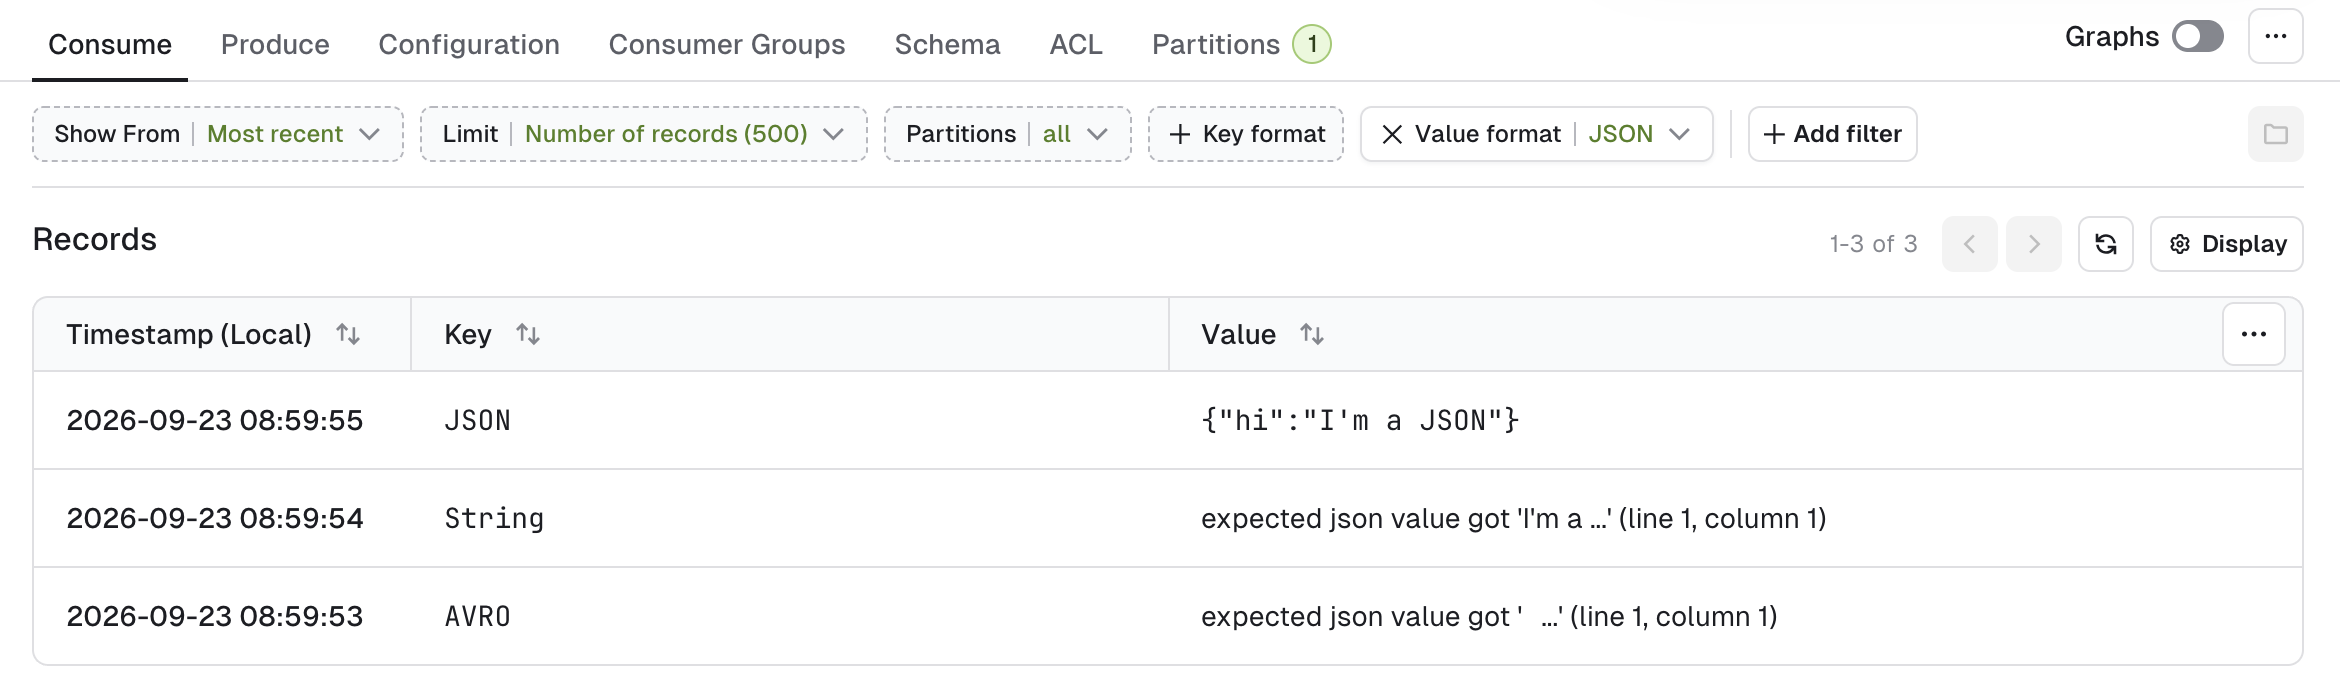Select timestamp 2026-09-23 08:59:54
This screenshot has width=2340, height=680.
point(215,518)
